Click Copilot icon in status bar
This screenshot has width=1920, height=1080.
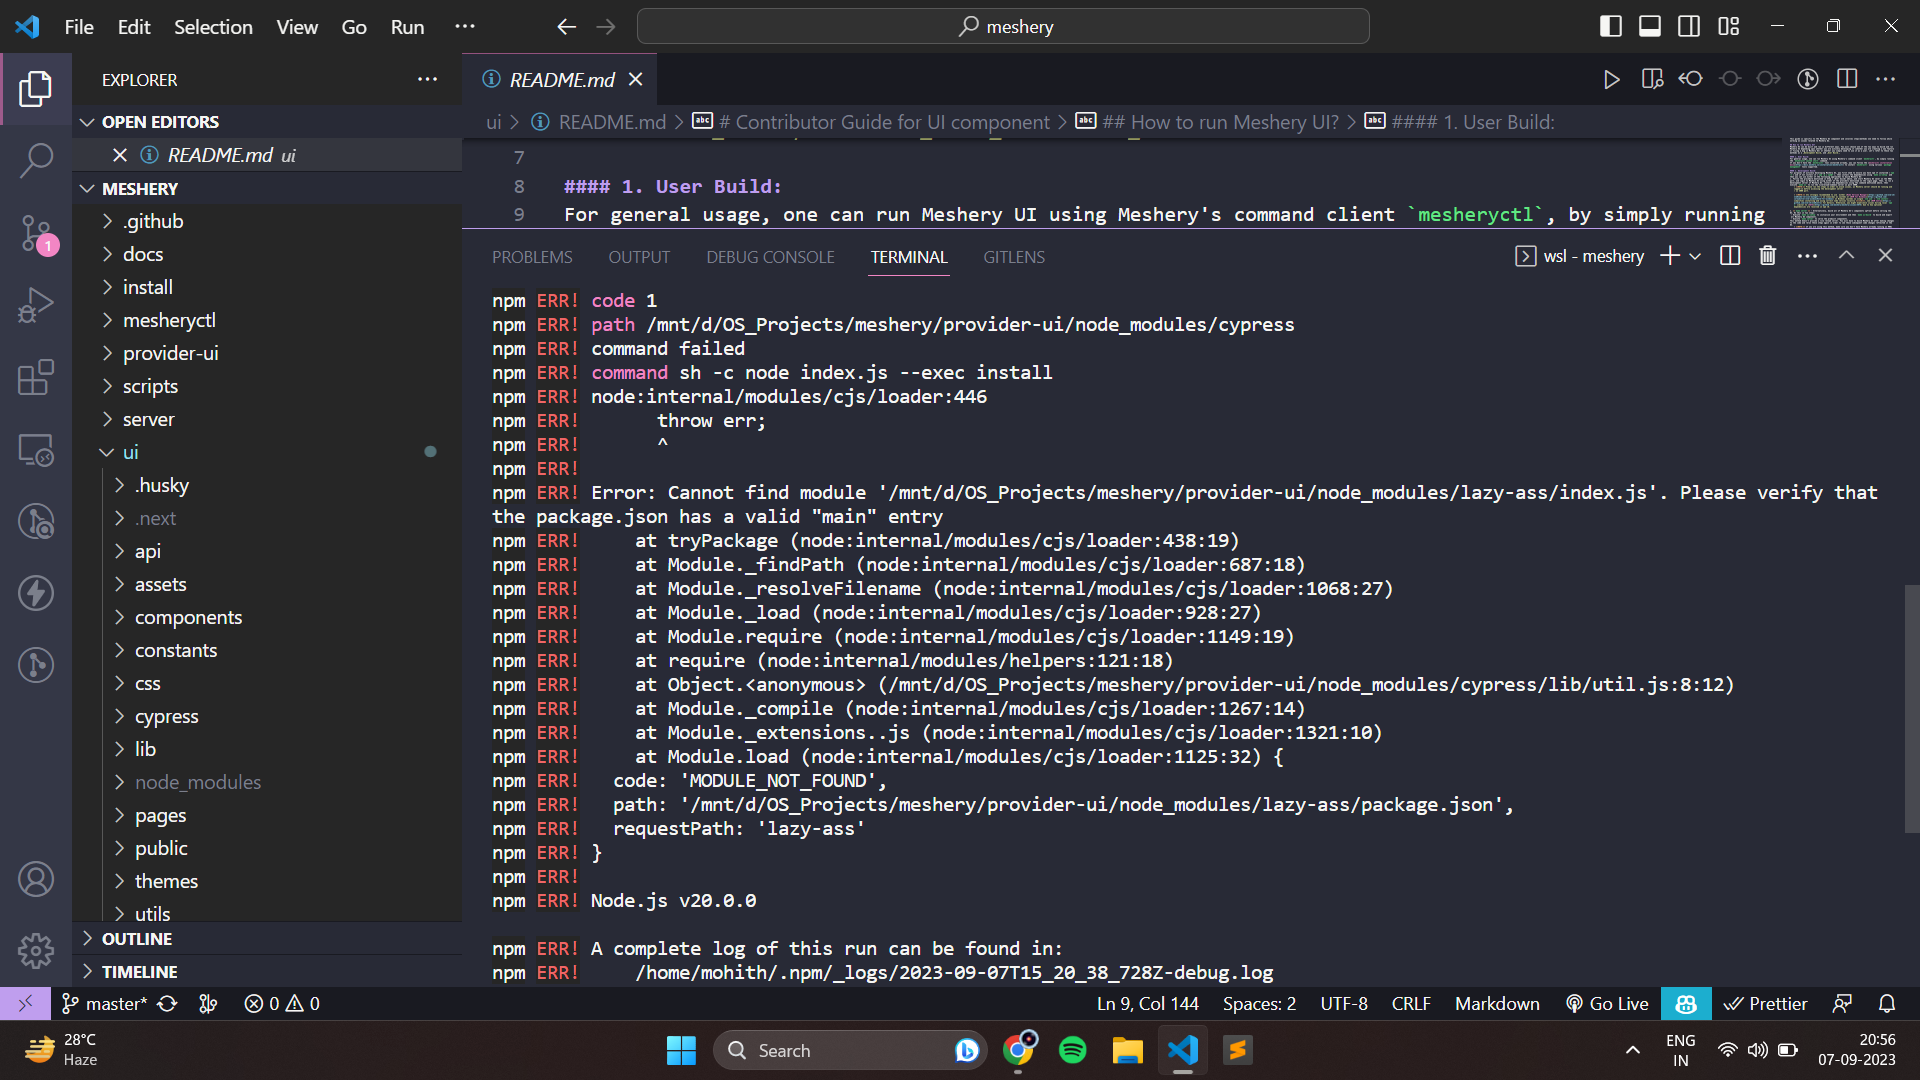pyautogui.click(x=1686, y=1003)
